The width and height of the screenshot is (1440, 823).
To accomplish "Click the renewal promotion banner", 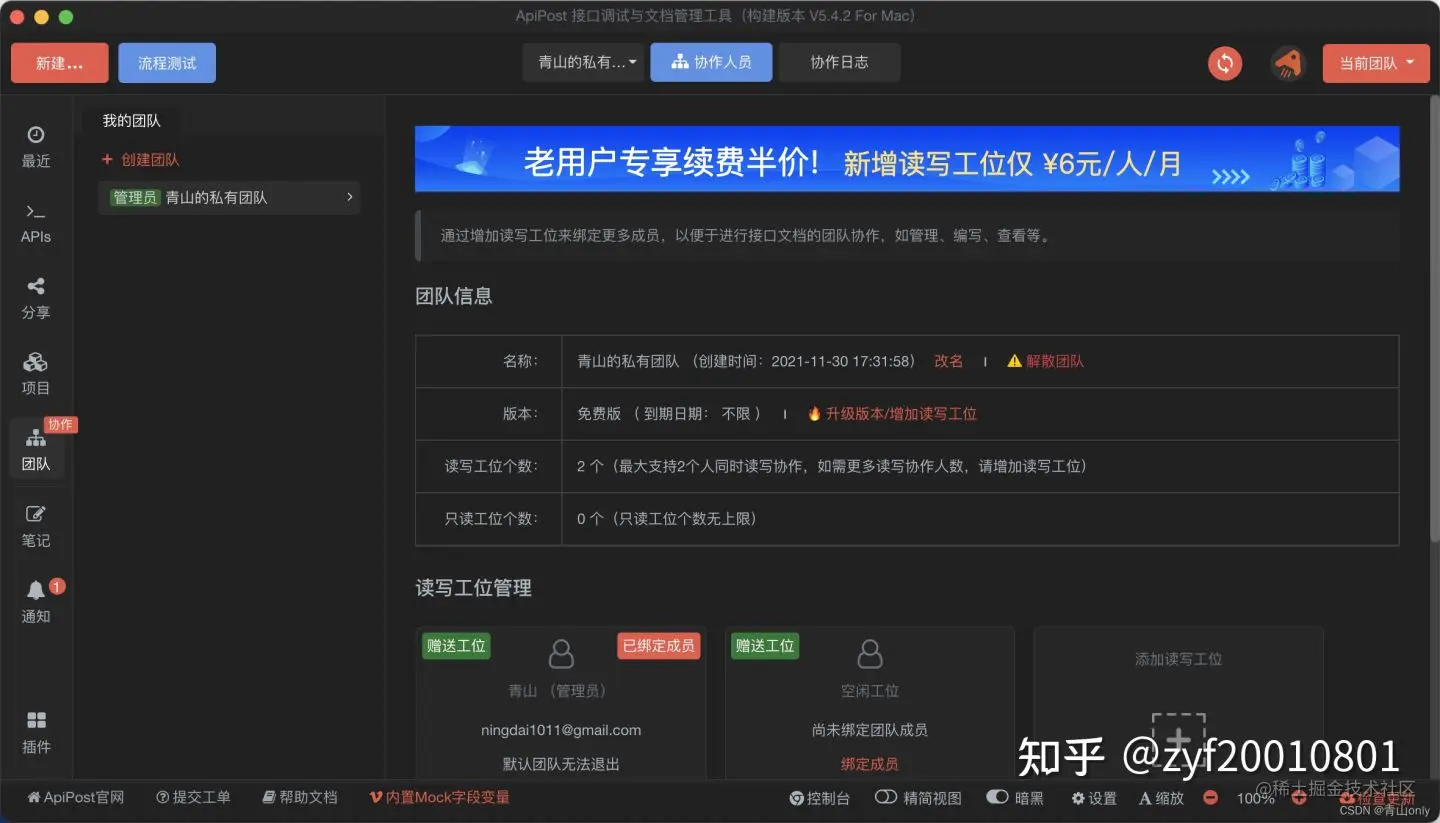I will click(907, 159).
